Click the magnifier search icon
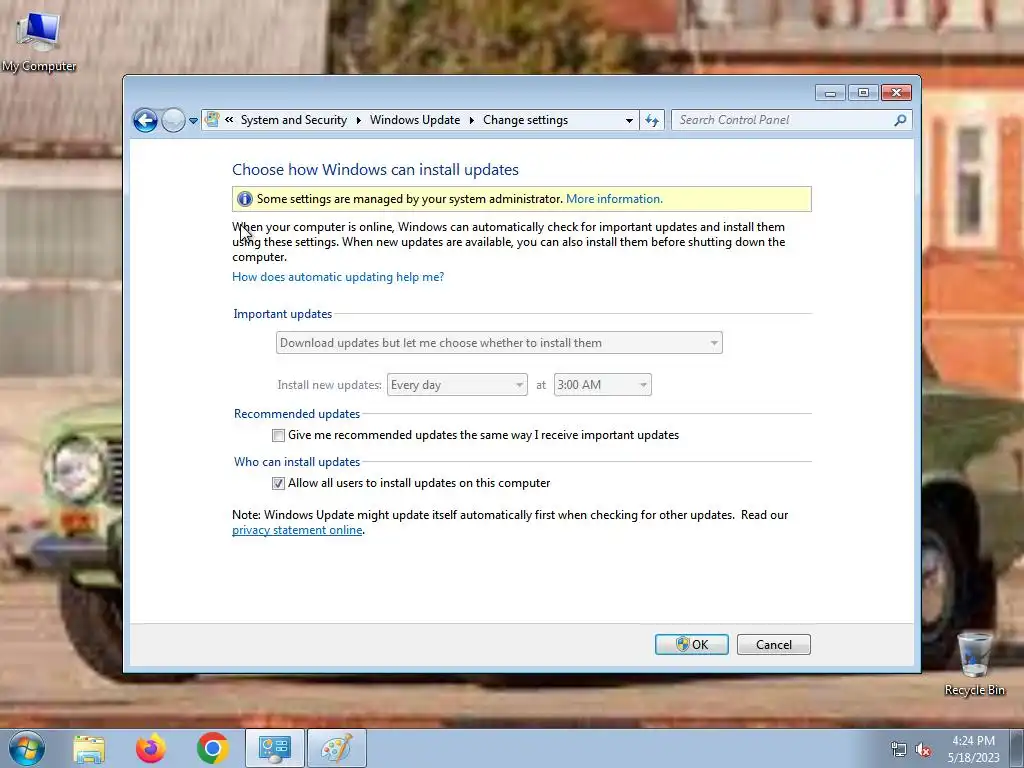Image resolution: width=1024 pixels, height=768 pixels. (x=901, y=120)
